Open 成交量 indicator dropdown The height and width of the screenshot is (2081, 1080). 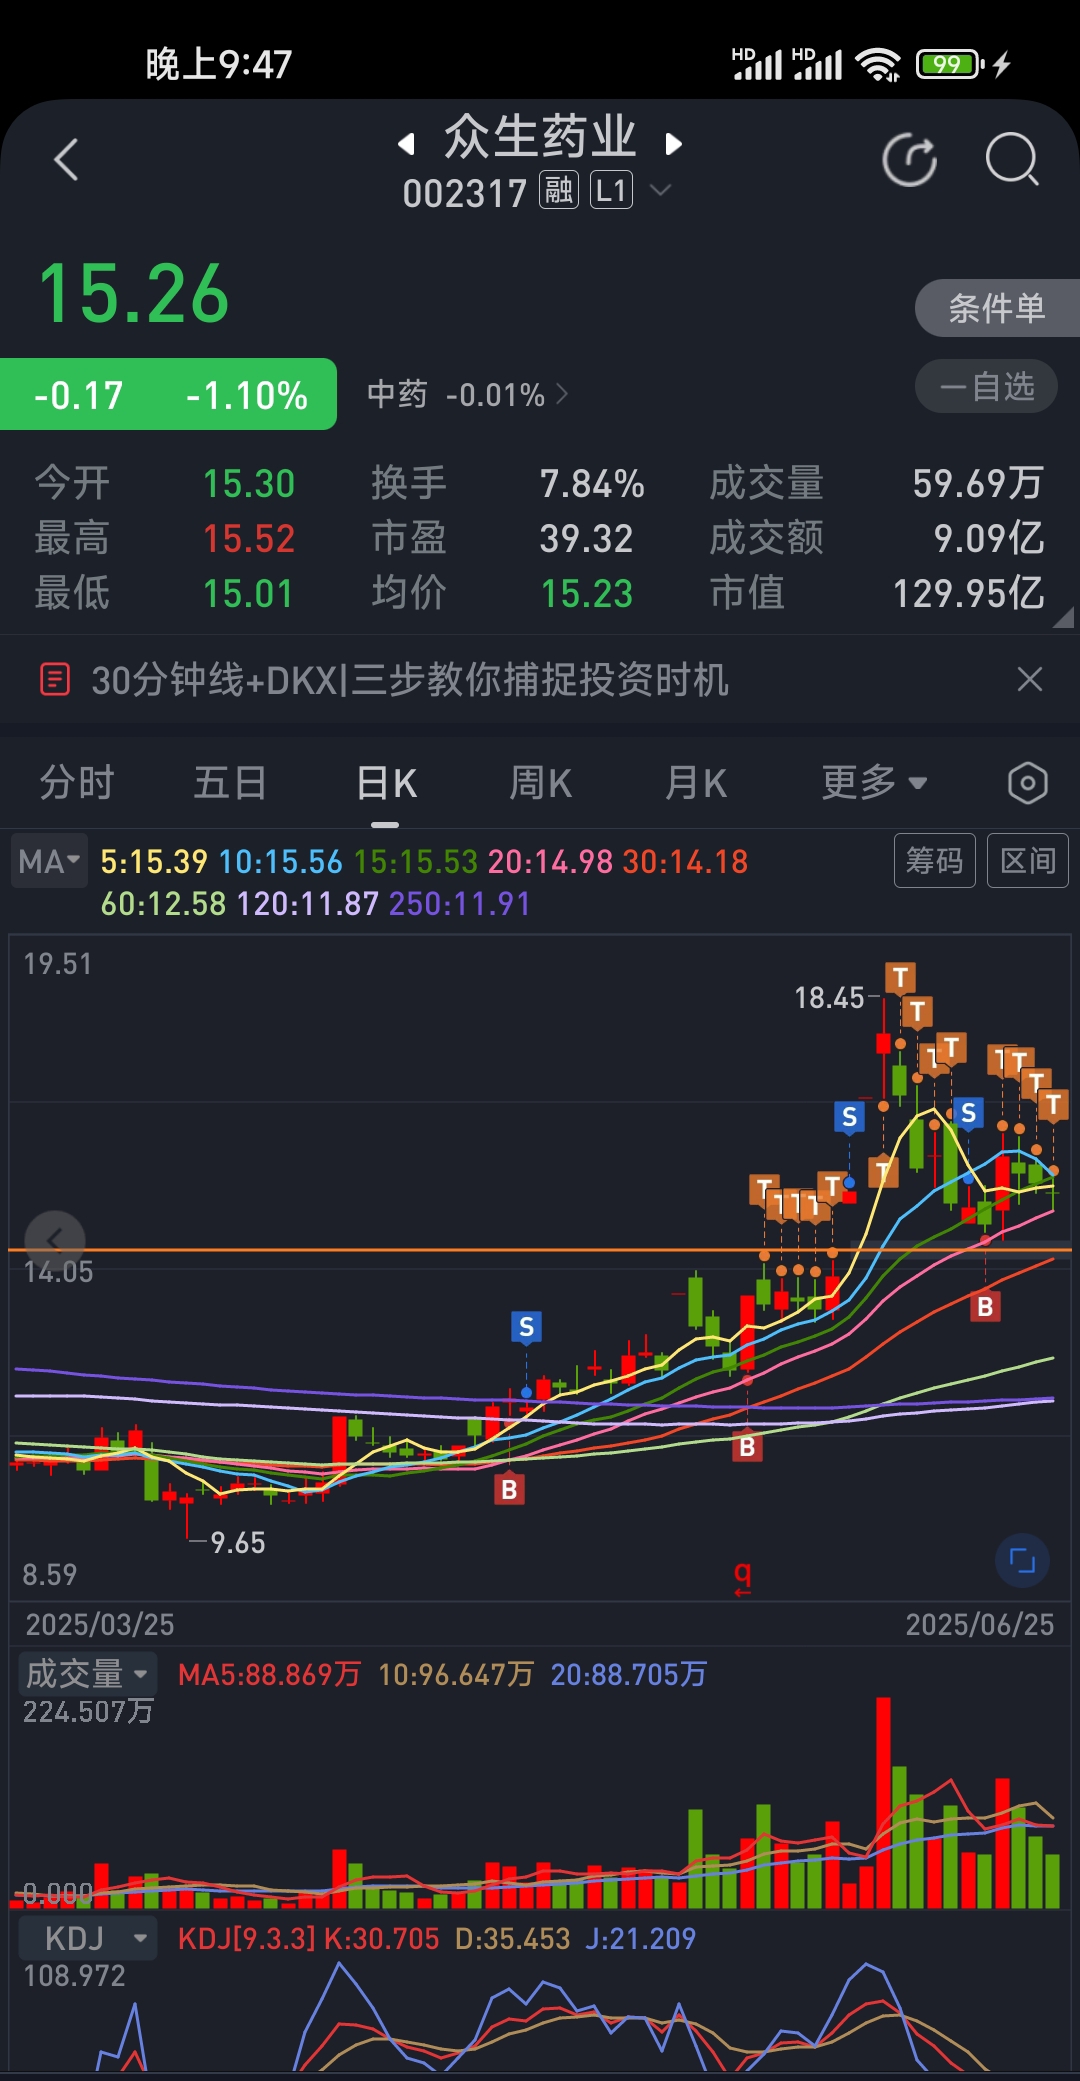[x=88, y=1674]
